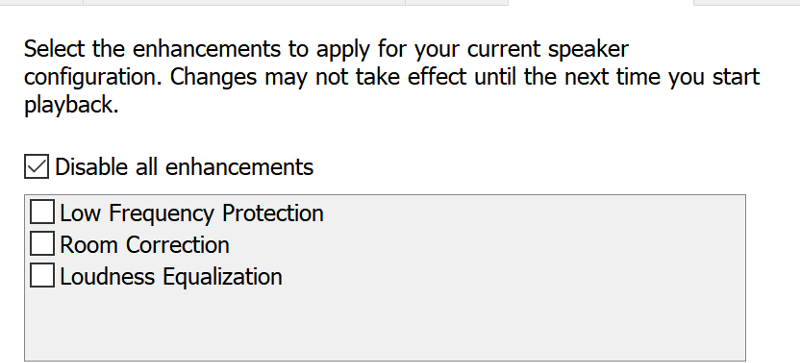Screen dimensions: 800x363
Task: Click the Disable all enhancements label text
Action: click(x=184, y=167)
